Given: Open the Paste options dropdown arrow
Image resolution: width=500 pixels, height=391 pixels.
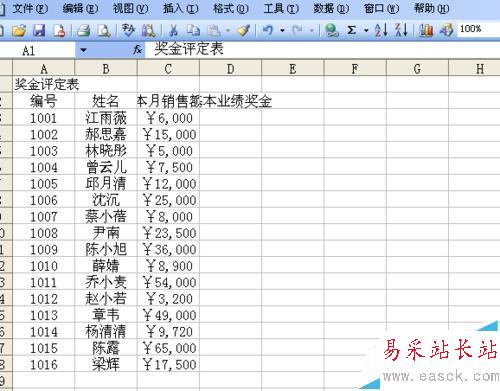Looking at the screenshot, I should click(228, 31).
